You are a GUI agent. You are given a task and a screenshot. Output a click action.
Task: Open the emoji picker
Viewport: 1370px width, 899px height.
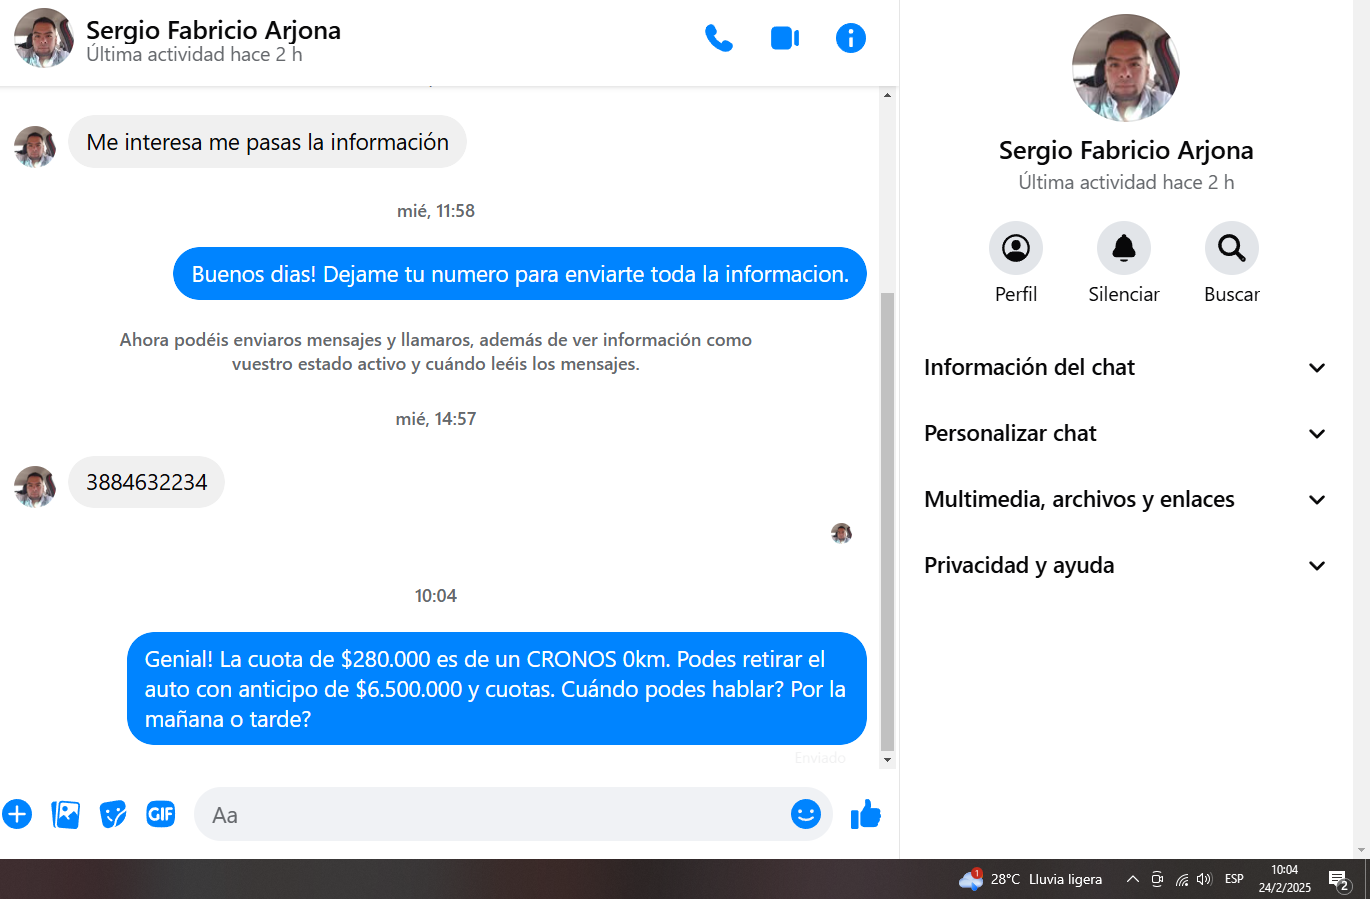[805, 814]
